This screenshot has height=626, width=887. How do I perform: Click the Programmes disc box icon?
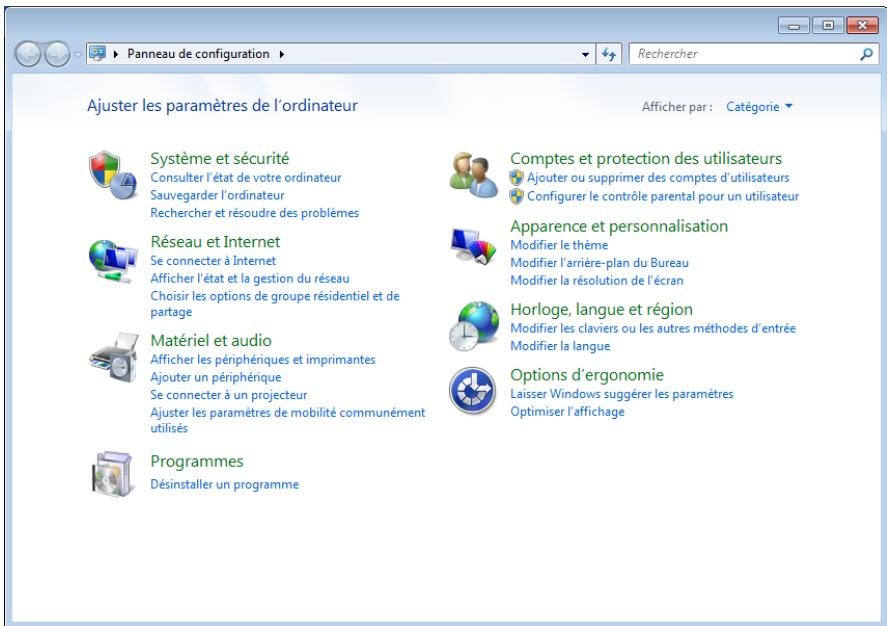point(112,474)
